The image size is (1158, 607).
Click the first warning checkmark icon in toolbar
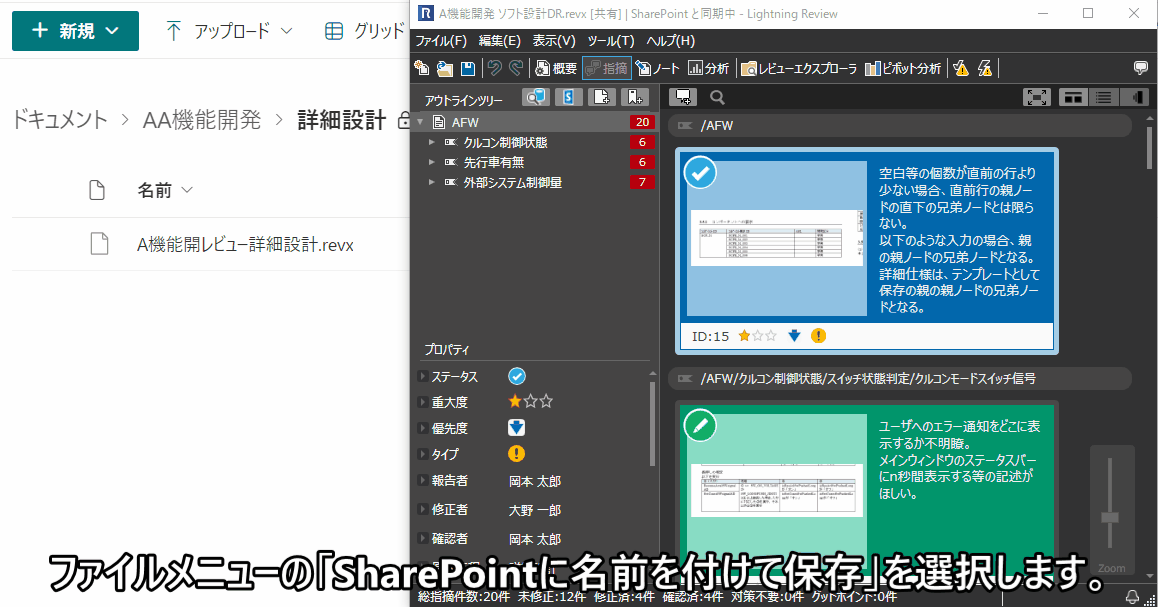961,68
